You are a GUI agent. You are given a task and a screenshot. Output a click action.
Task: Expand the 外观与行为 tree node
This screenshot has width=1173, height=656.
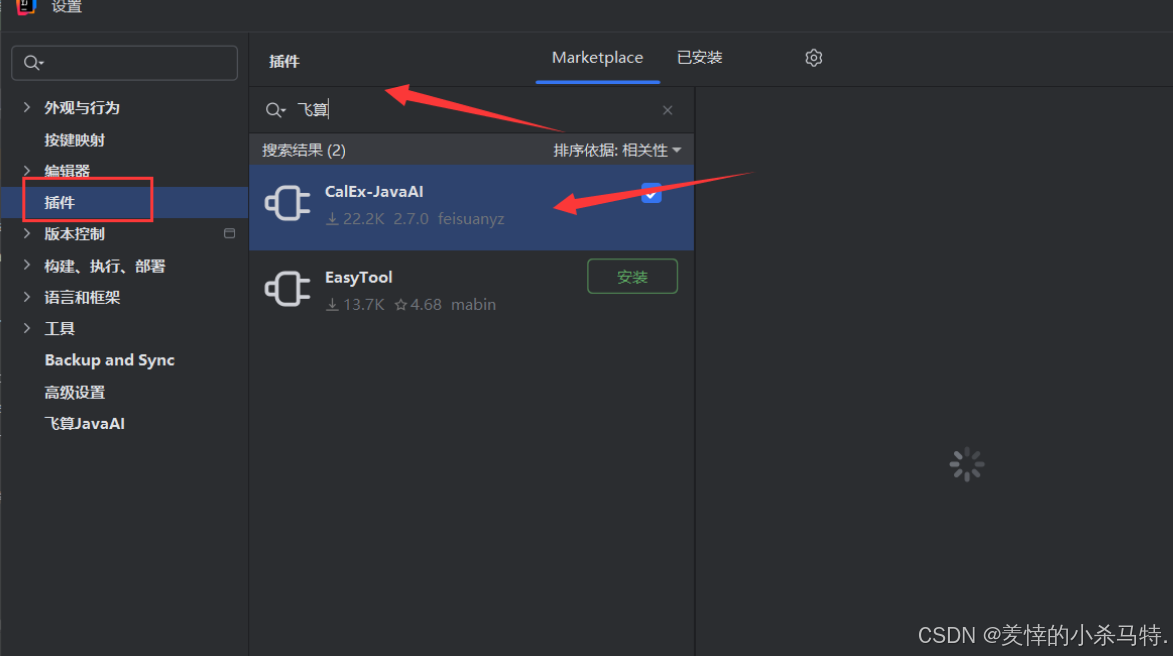(x=27, y=107)
